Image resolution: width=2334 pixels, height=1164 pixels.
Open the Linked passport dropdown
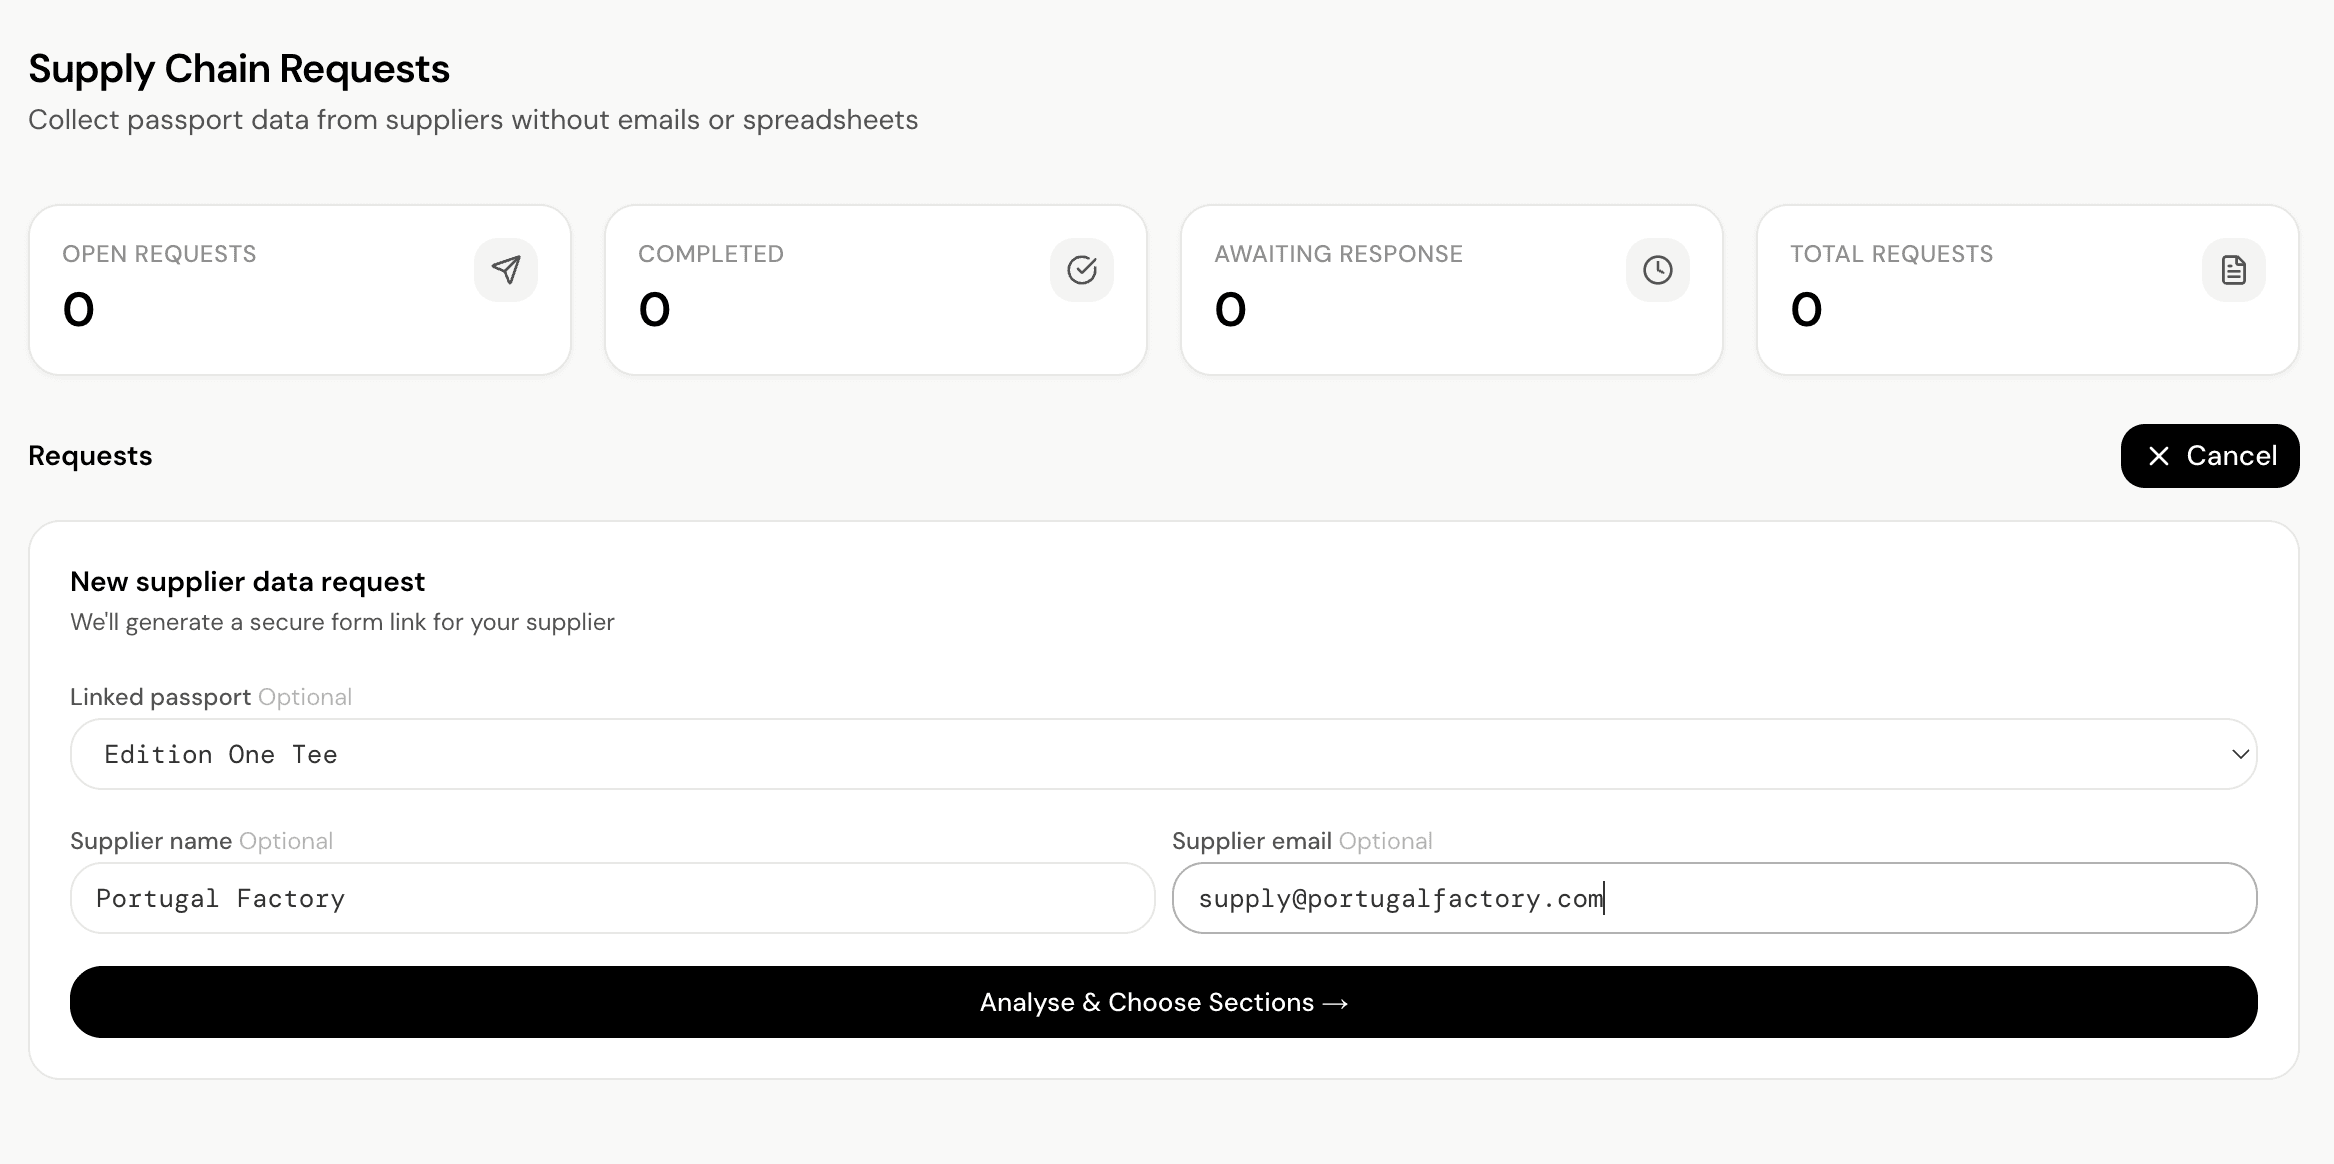pyautogui.click(x=1164, y=754)
